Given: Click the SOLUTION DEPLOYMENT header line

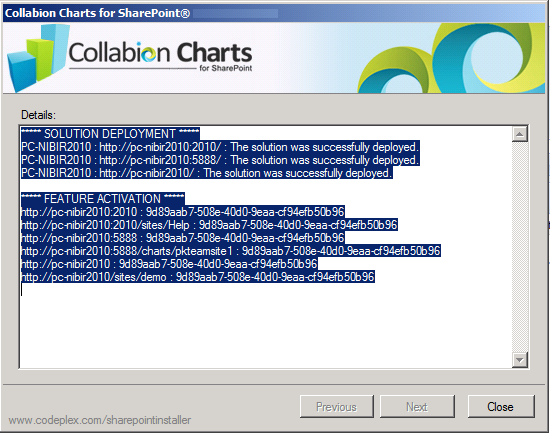Looking at the screenshot, I should click(110, 134).
